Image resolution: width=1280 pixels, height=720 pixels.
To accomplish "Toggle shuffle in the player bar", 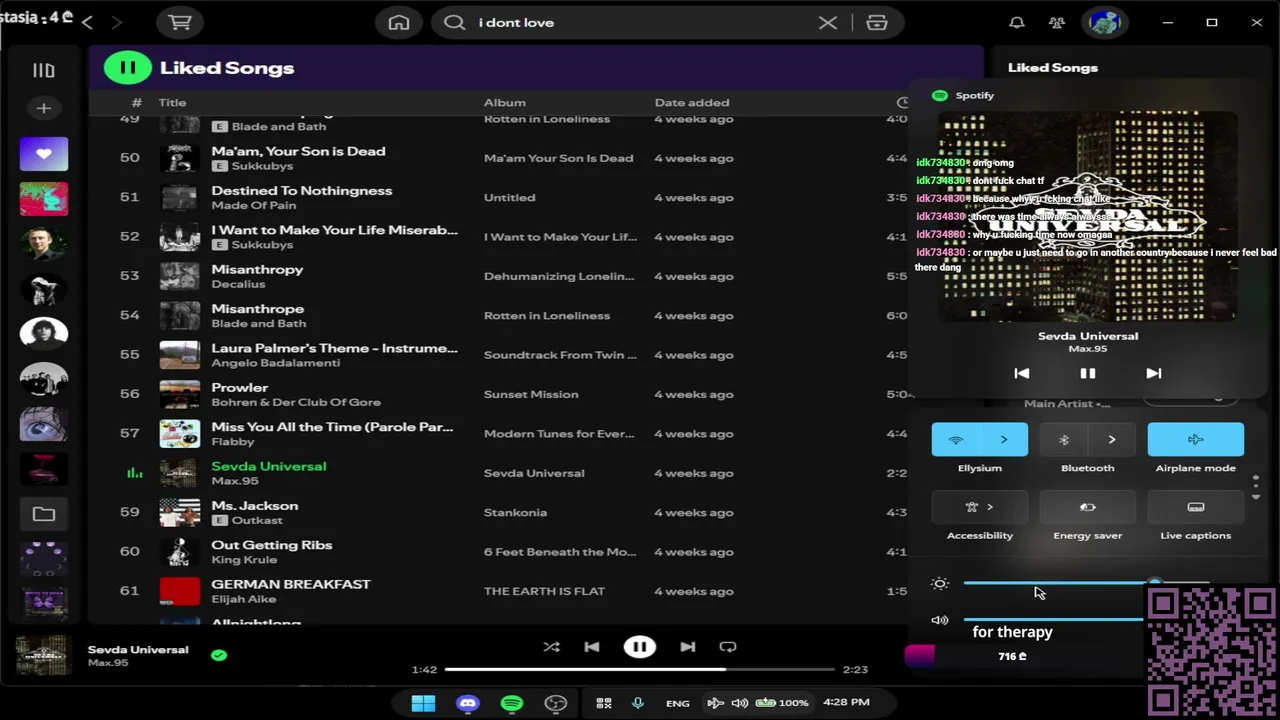I will (551, 647).
